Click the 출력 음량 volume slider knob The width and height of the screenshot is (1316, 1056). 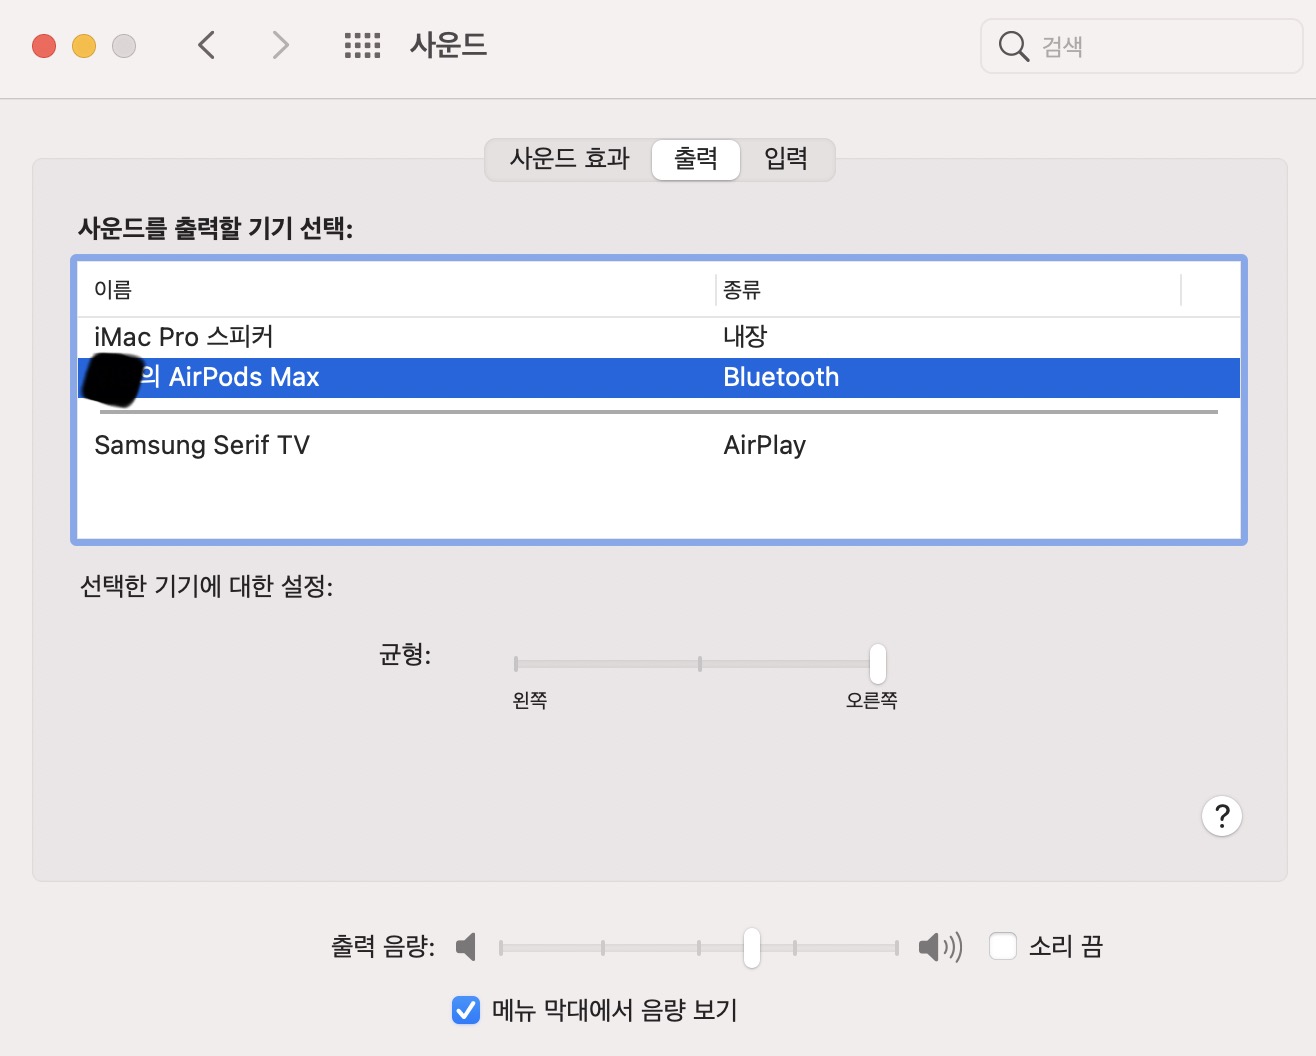(x=751, y=947)
